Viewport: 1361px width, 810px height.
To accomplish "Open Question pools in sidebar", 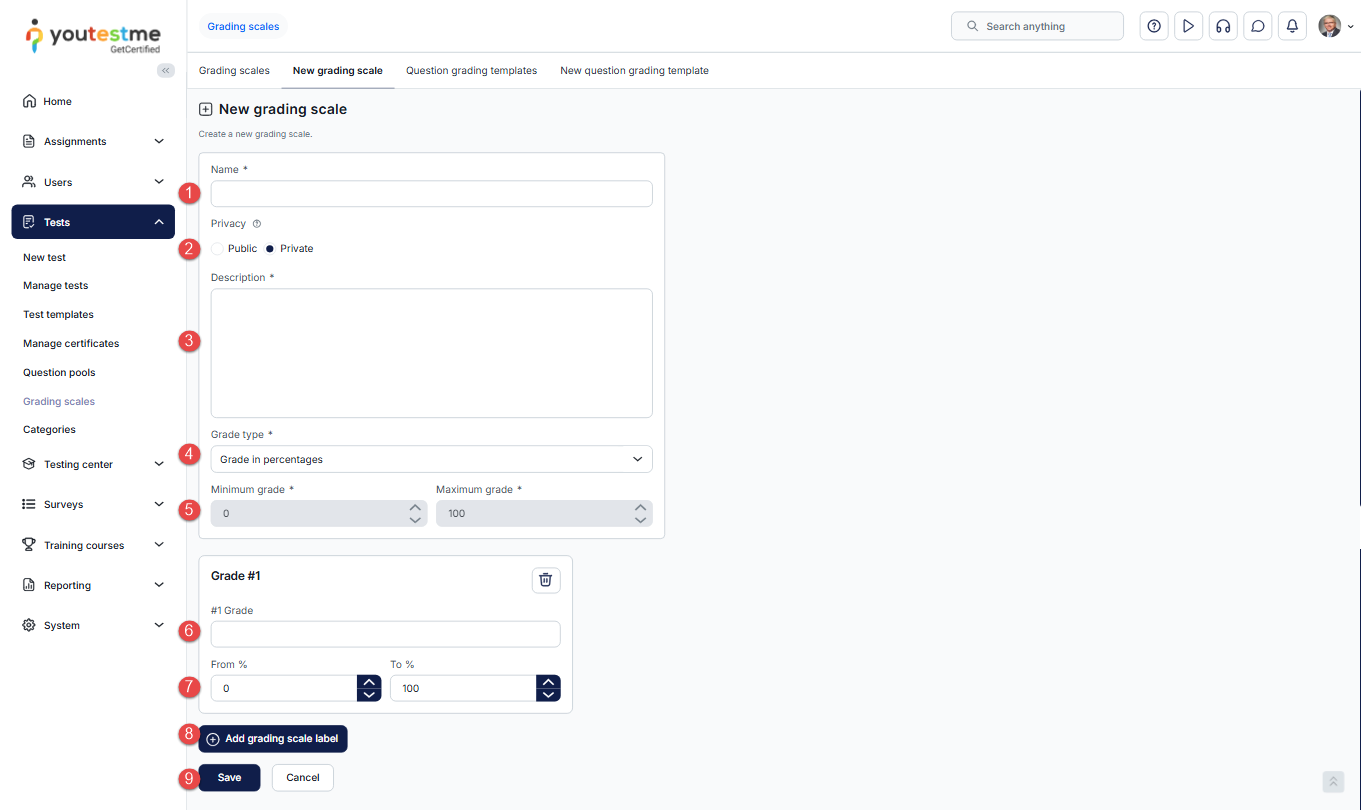I will coord(59,372).
